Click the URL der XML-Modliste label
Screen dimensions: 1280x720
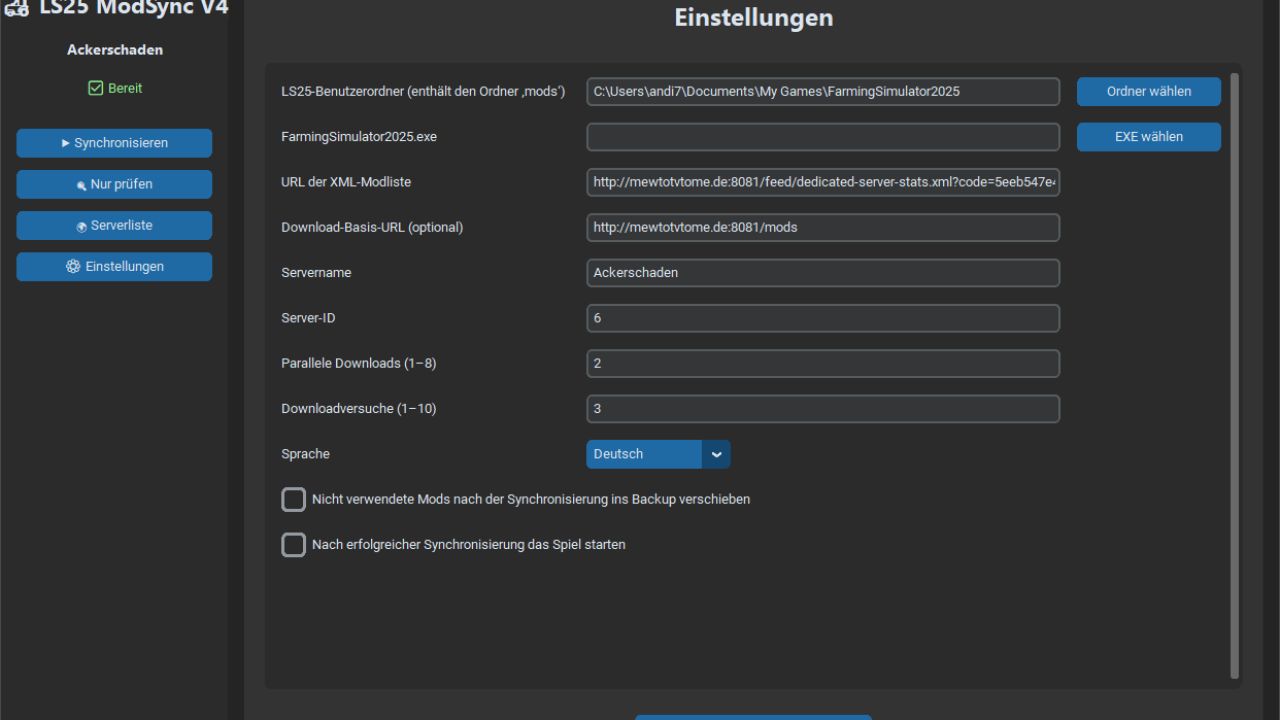tap(346, 182)
